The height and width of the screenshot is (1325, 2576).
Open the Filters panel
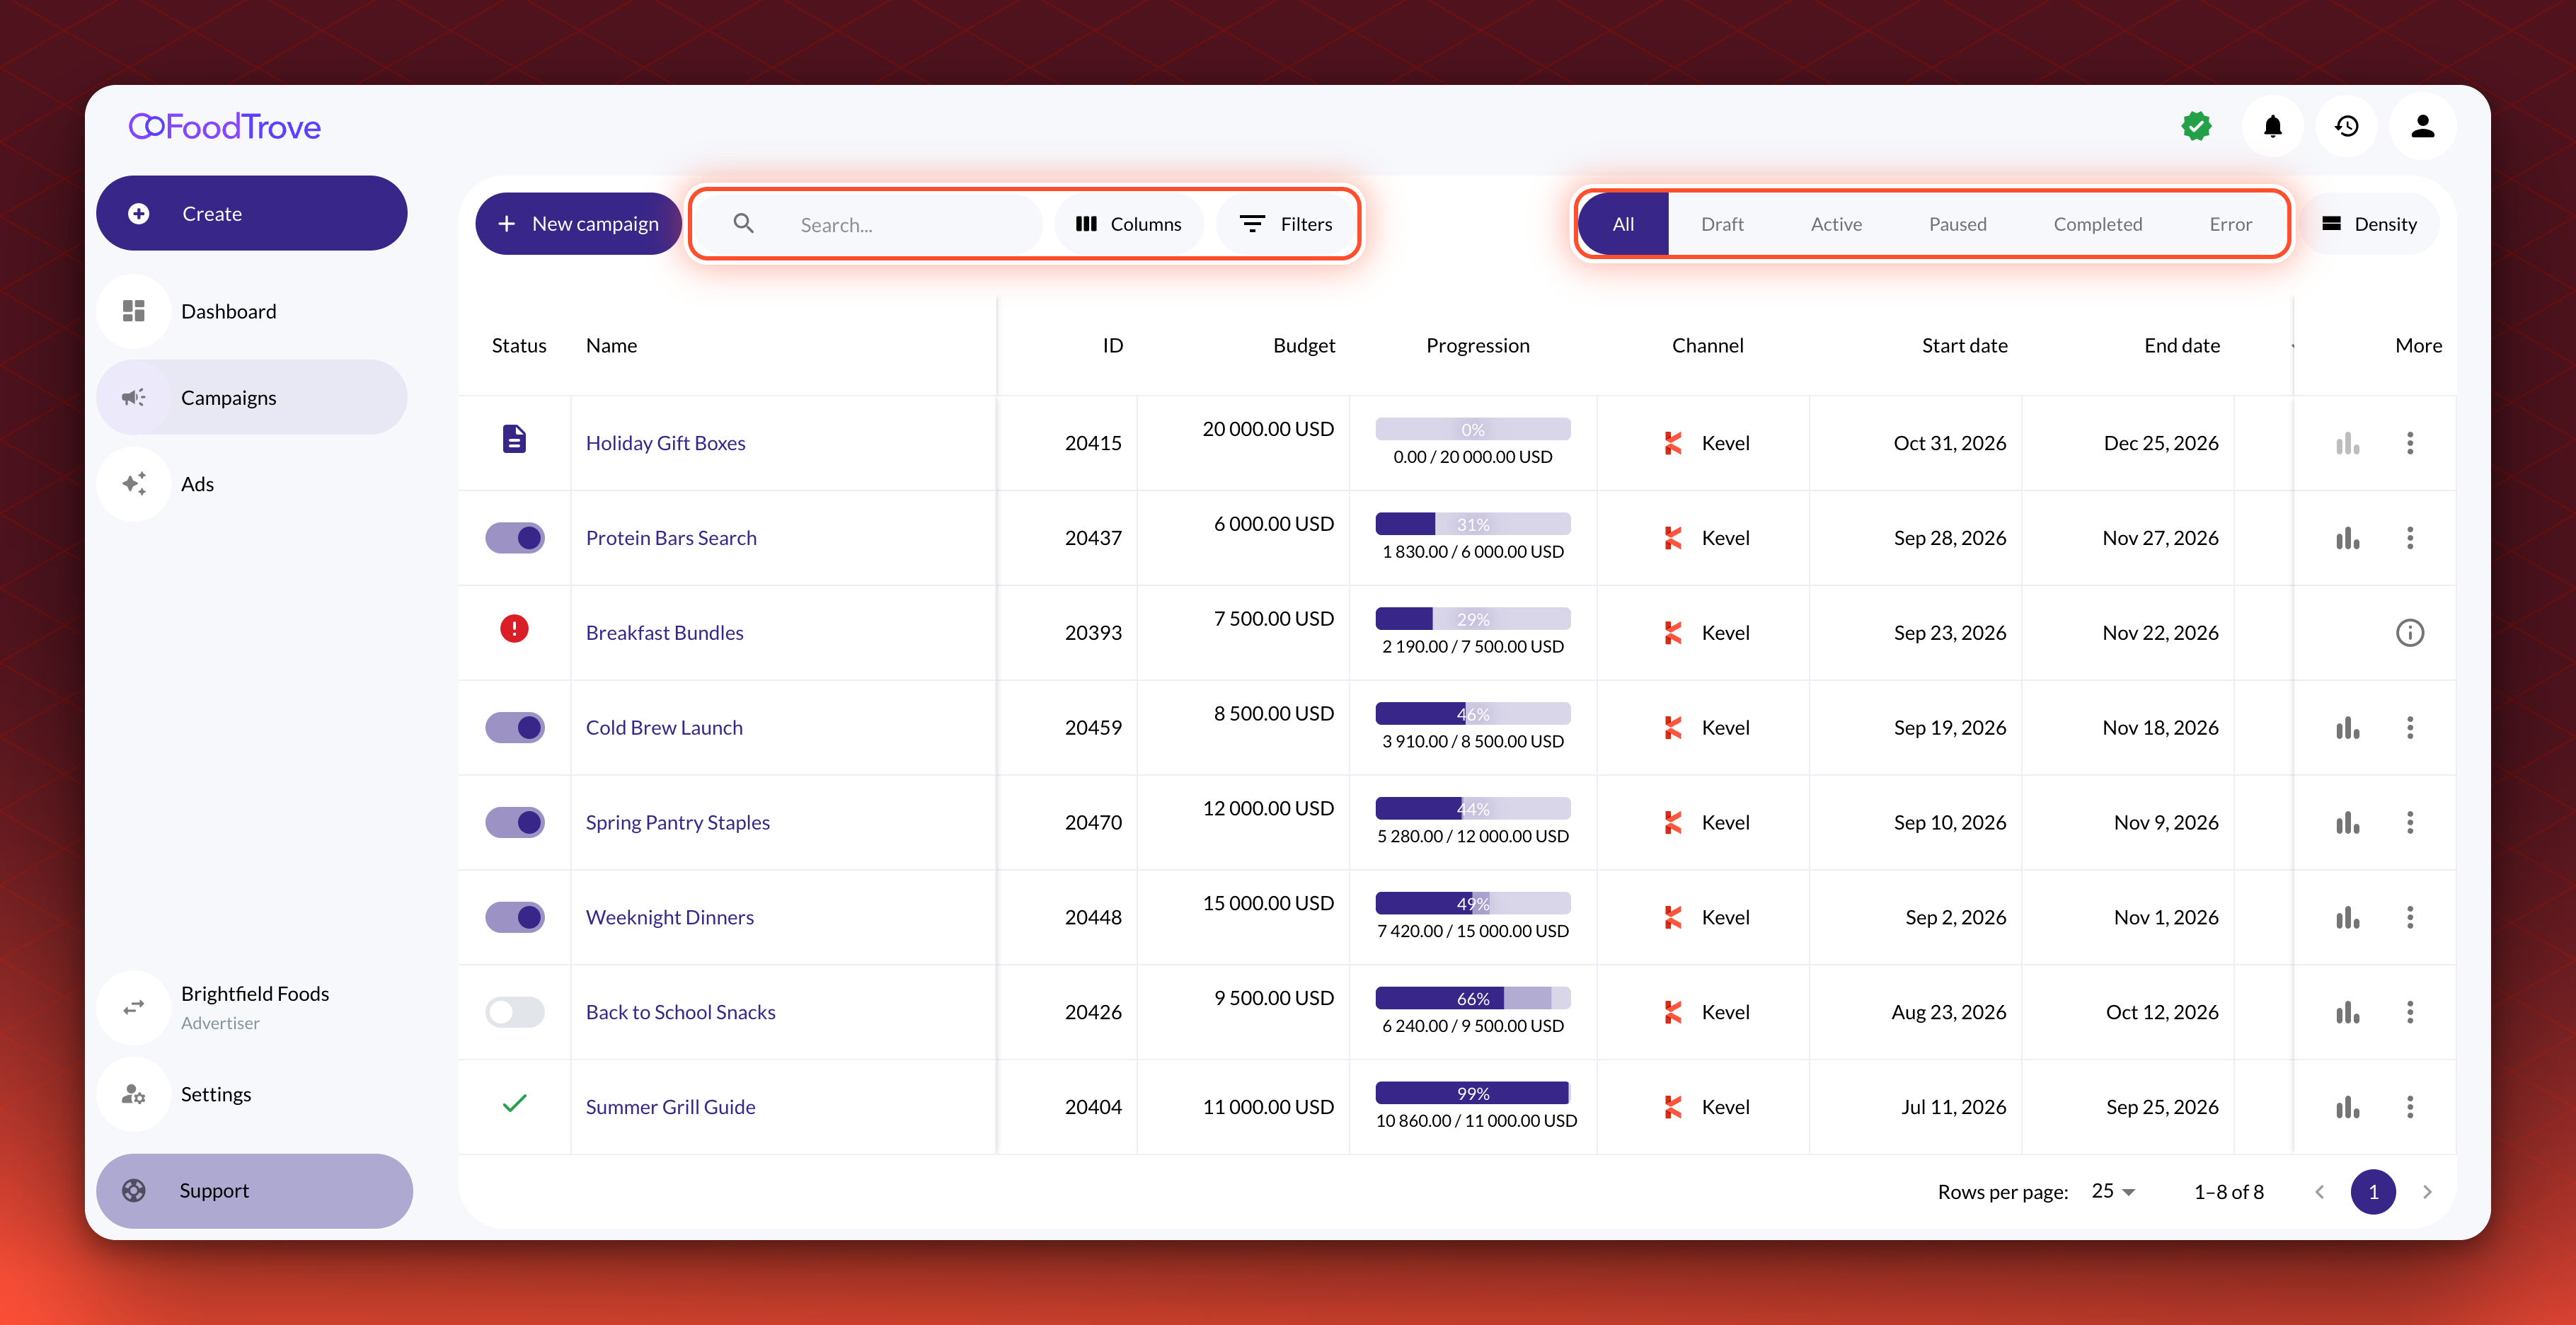coord(1286,224)
